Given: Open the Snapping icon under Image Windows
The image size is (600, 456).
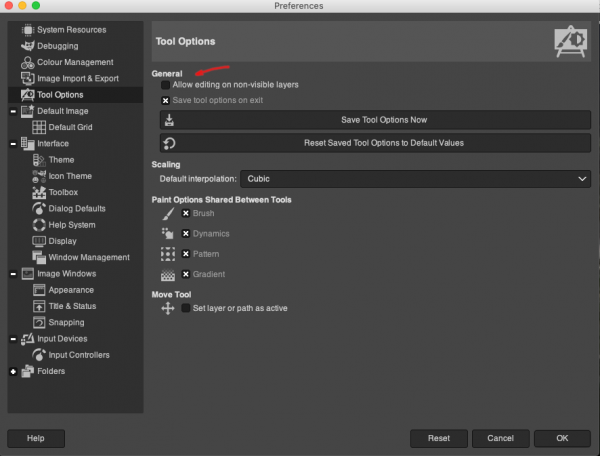Looking at the screenshot, I should [x=39, y=322].
